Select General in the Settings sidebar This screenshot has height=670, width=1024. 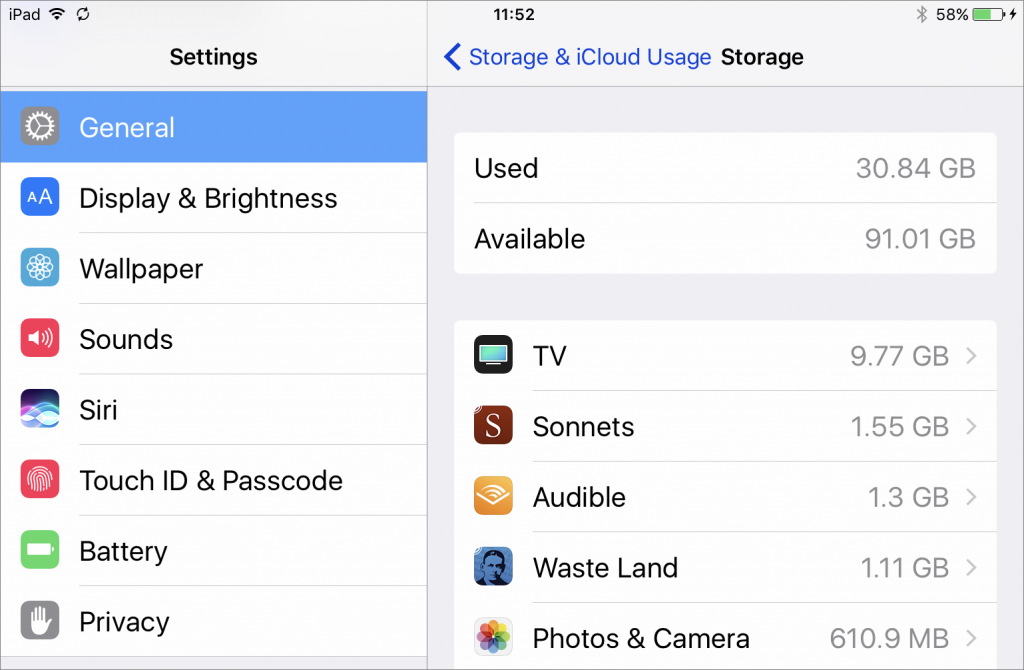click(126, 126)
